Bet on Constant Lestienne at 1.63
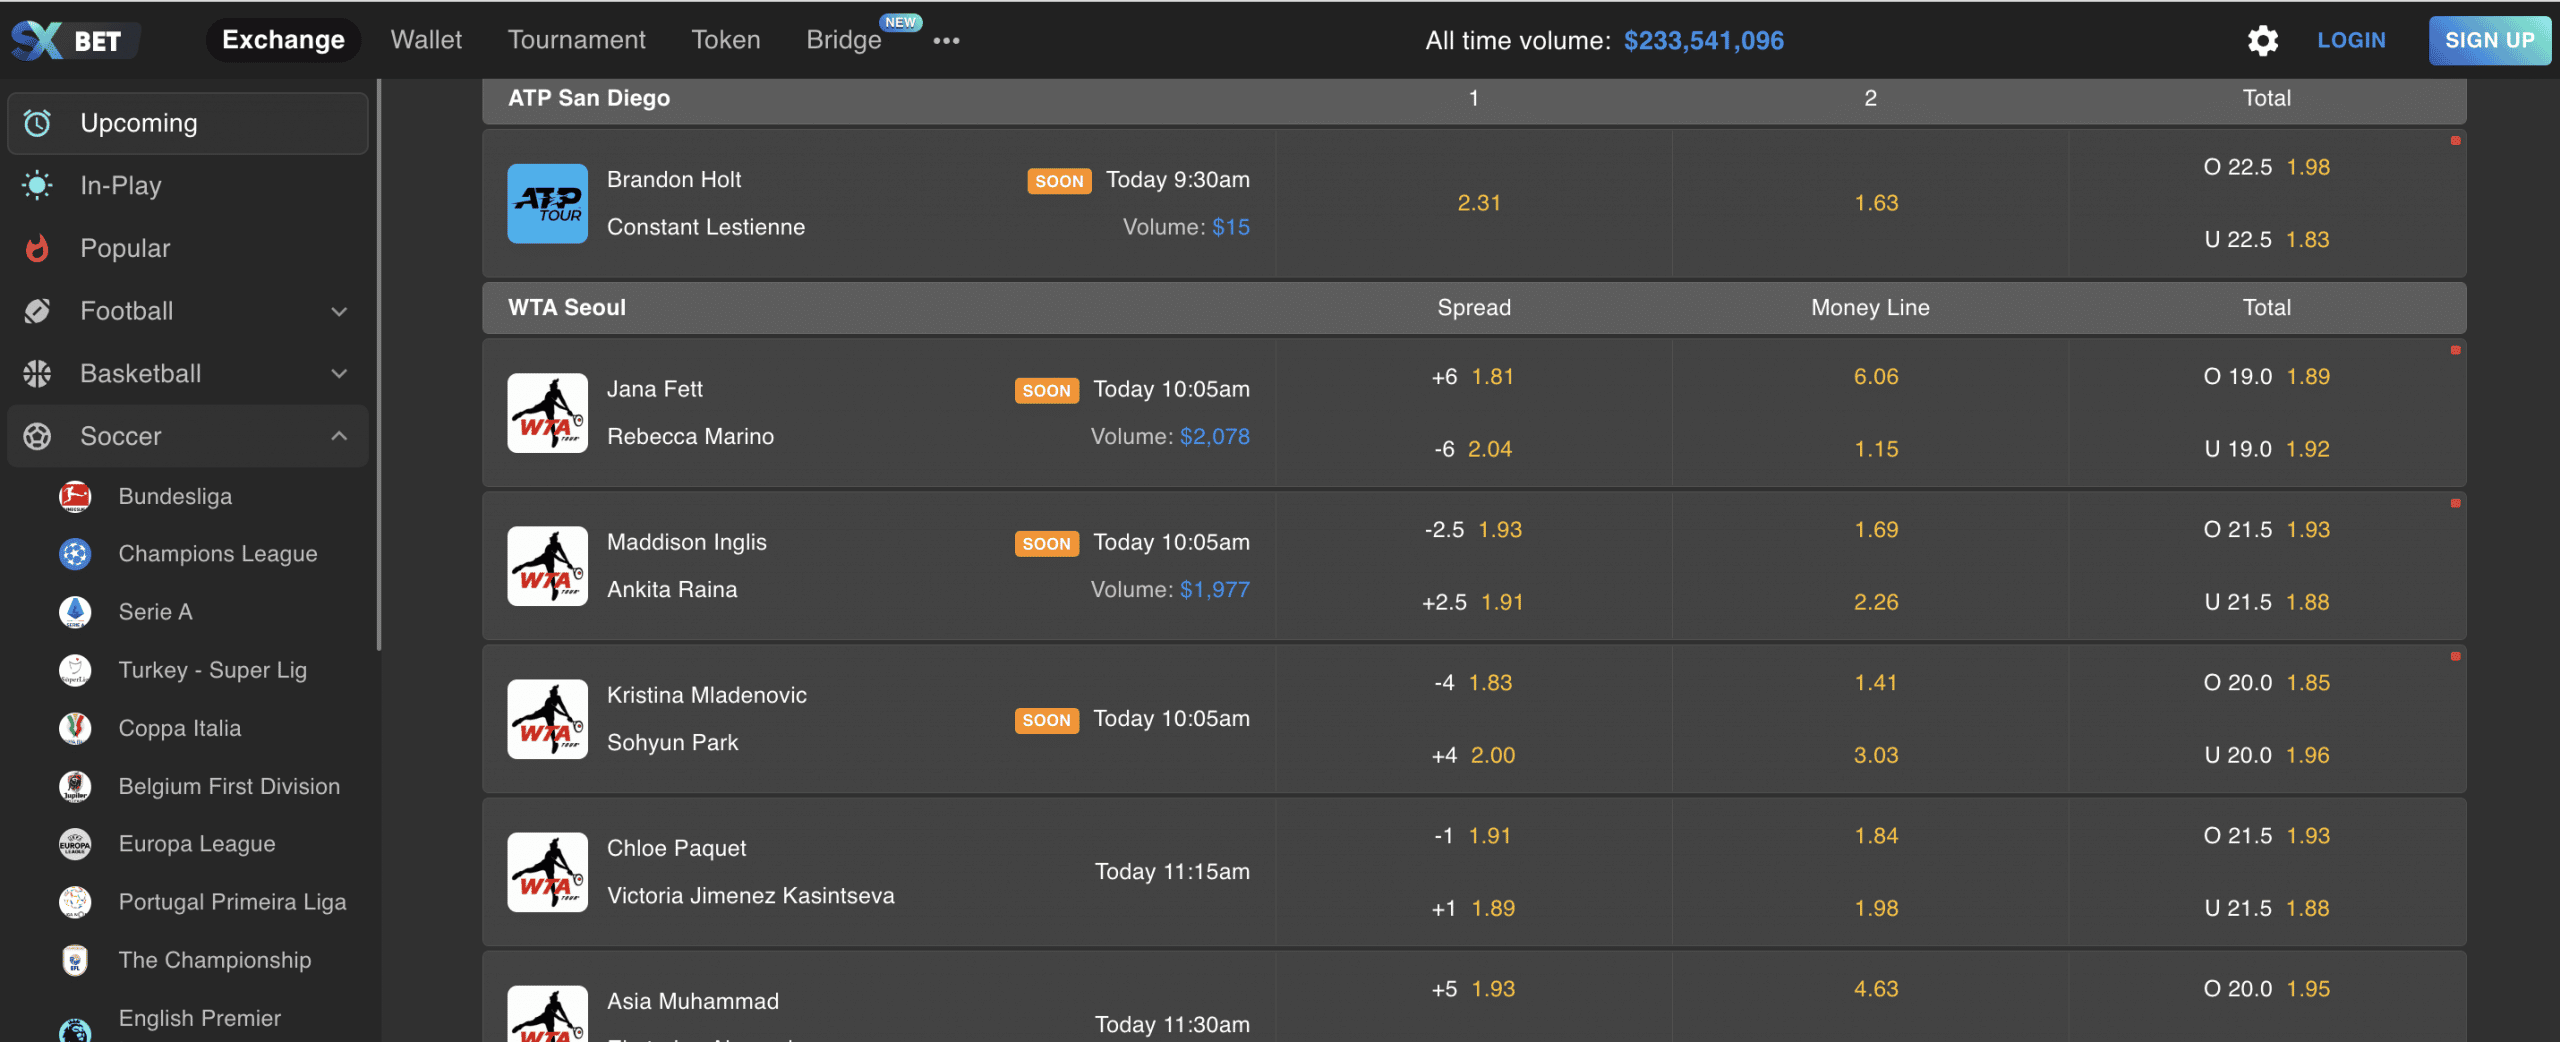 point(1876,203)
